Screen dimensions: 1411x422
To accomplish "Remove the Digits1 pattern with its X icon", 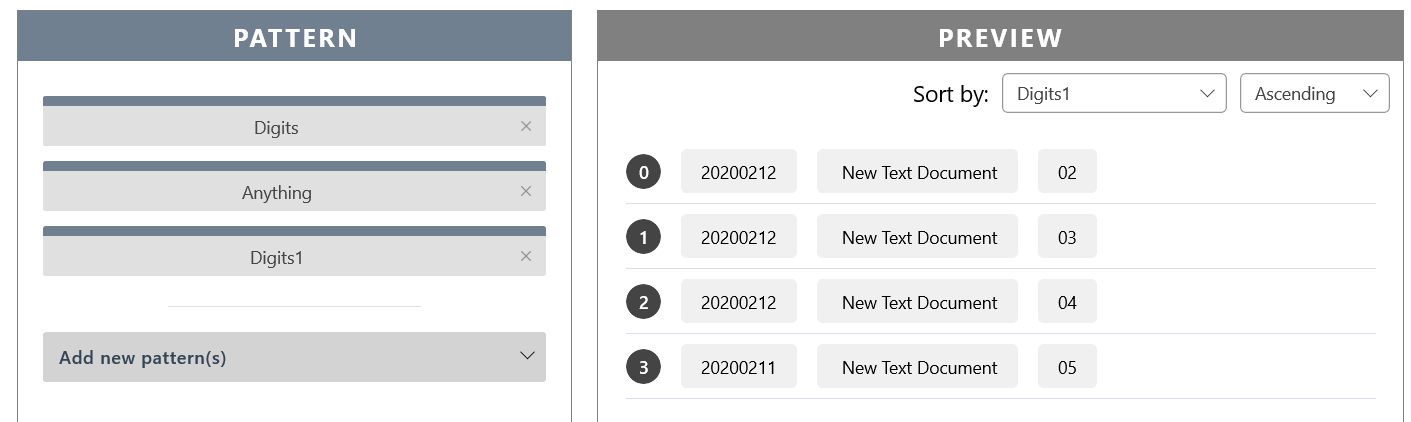I will point(526,256).
